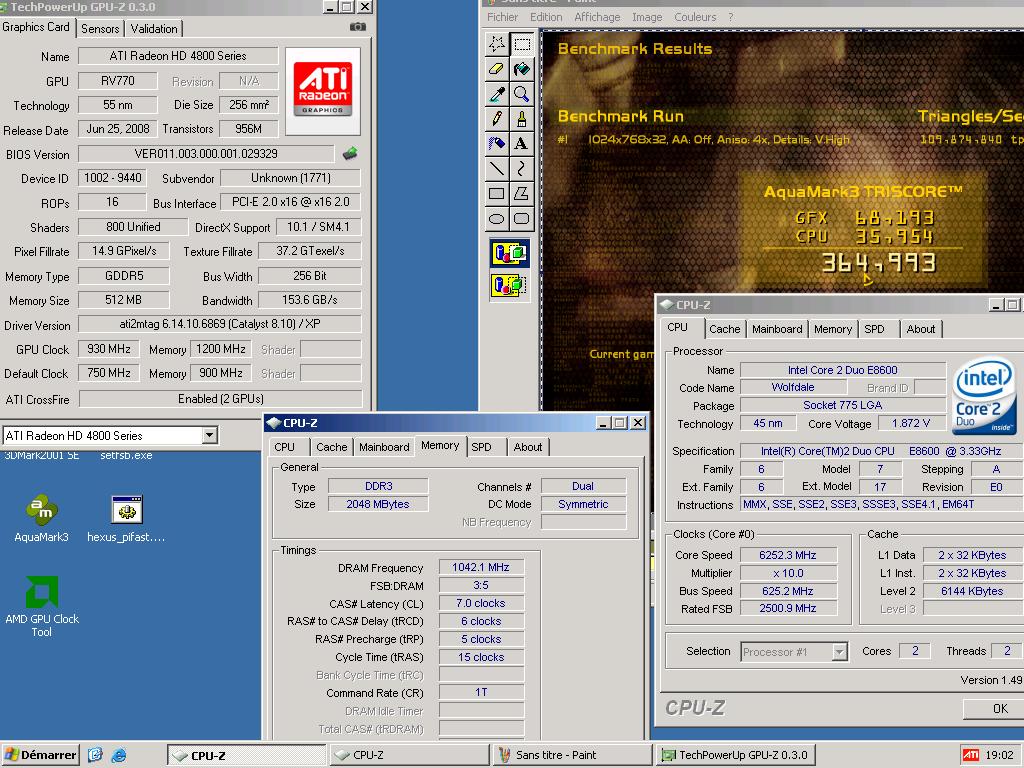Click the BIOS Version field in GPU-Z
Viewport: 1024px width, 768px height.
[x=206, y=153]
